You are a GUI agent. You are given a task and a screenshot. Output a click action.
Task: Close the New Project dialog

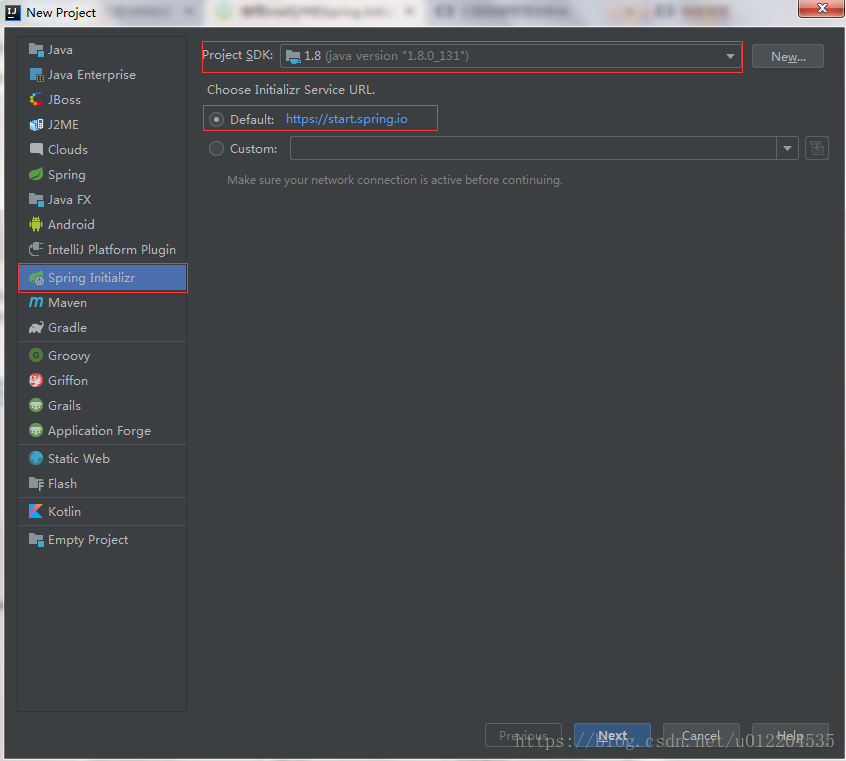pos(821,8)
